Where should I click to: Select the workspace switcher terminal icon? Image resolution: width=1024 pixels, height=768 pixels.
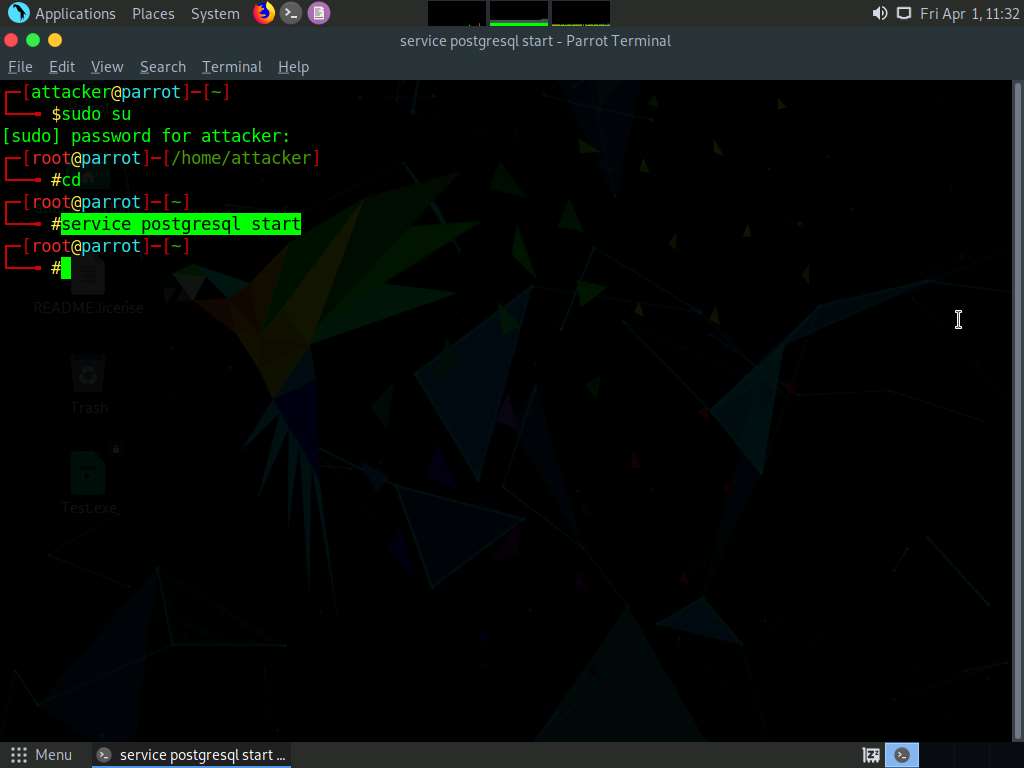[x=903, y=755]
